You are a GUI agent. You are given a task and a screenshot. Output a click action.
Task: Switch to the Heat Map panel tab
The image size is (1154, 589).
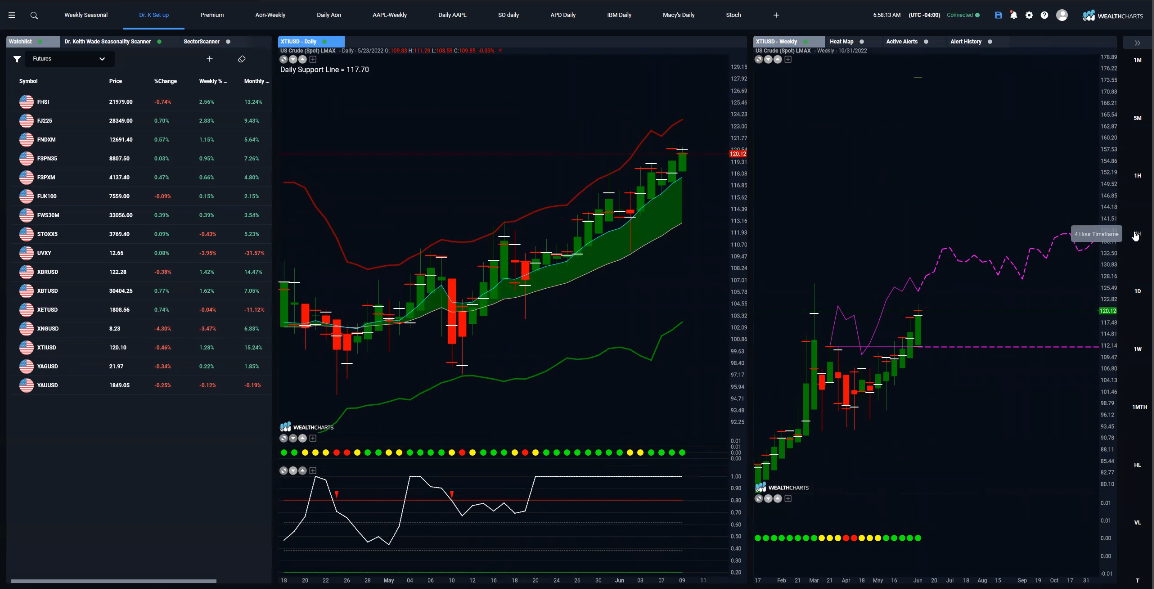(x=841, y=42)
